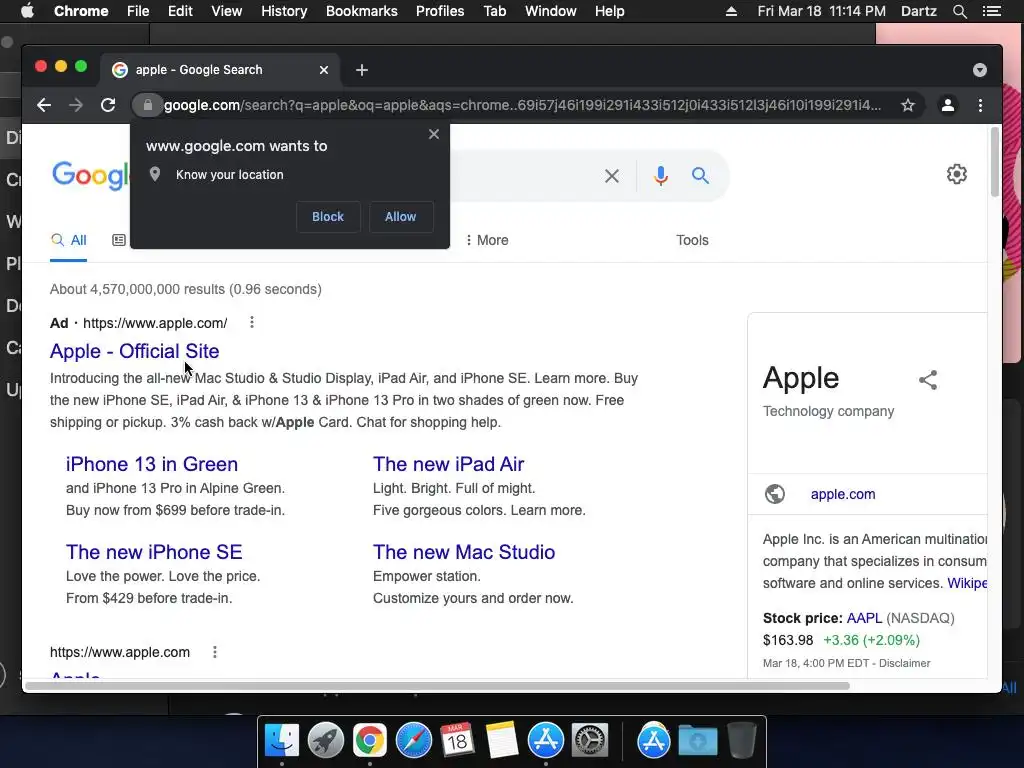
Task: Open The new iPad Air link
Action: pos(449,464)
